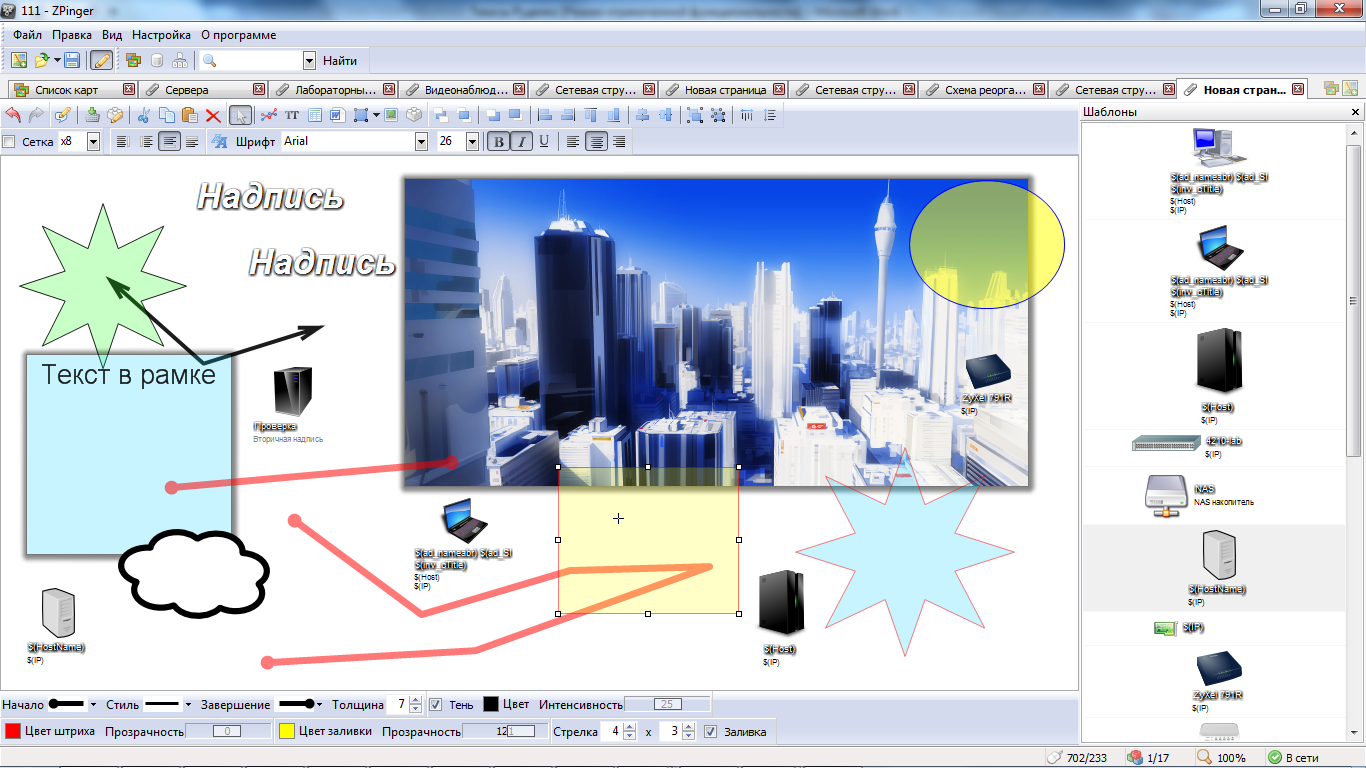Viewport: 1366px width, 768px height.
Task: Select the arrow pointer tool
Action: (240, 115)
